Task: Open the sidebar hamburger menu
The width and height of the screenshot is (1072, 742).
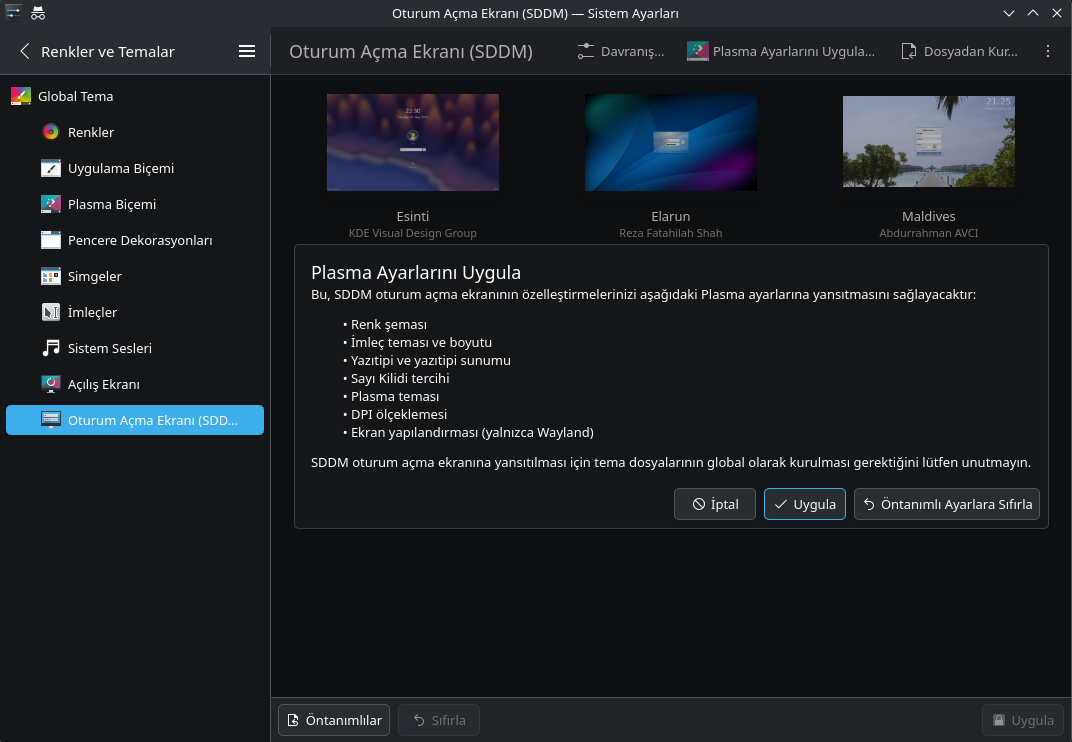Action: 247,51
